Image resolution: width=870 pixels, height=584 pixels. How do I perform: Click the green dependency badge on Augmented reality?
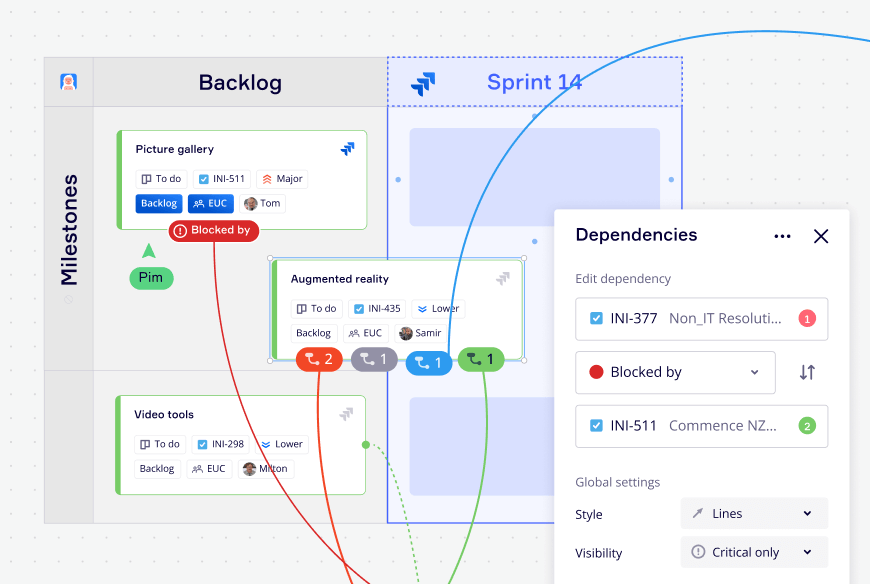481,359
